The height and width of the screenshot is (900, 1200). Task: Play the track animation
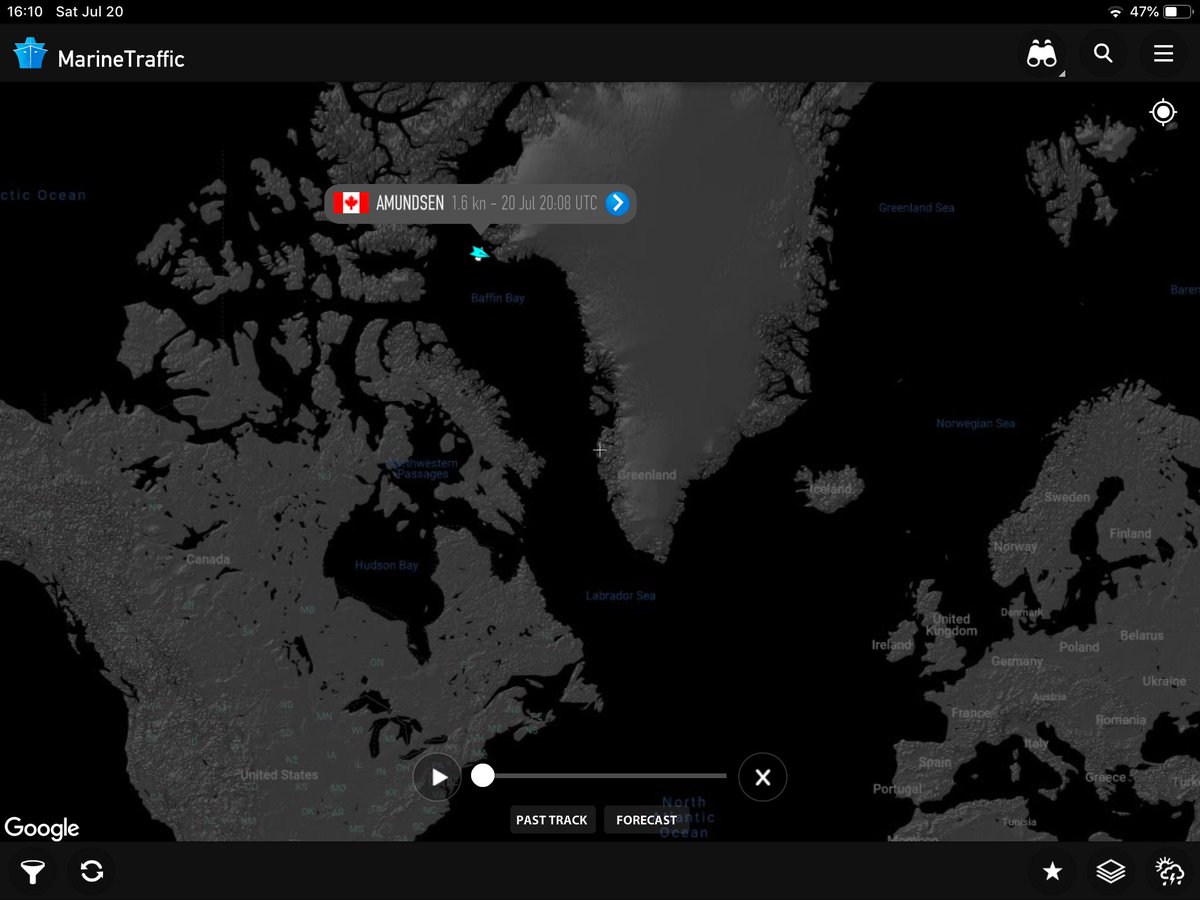coord(437,776)
